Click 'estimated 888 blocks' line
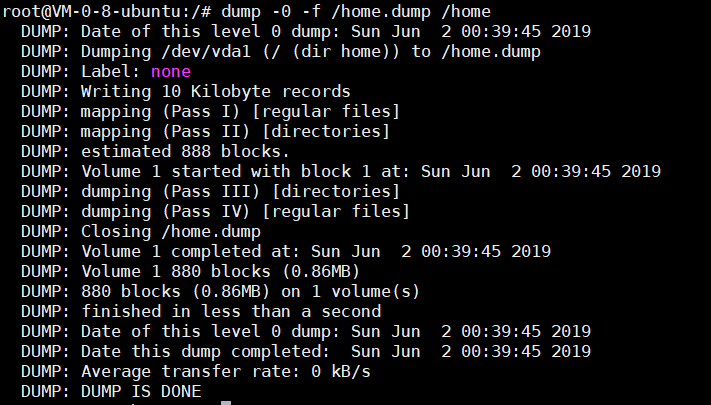 [x=155, y=151]
